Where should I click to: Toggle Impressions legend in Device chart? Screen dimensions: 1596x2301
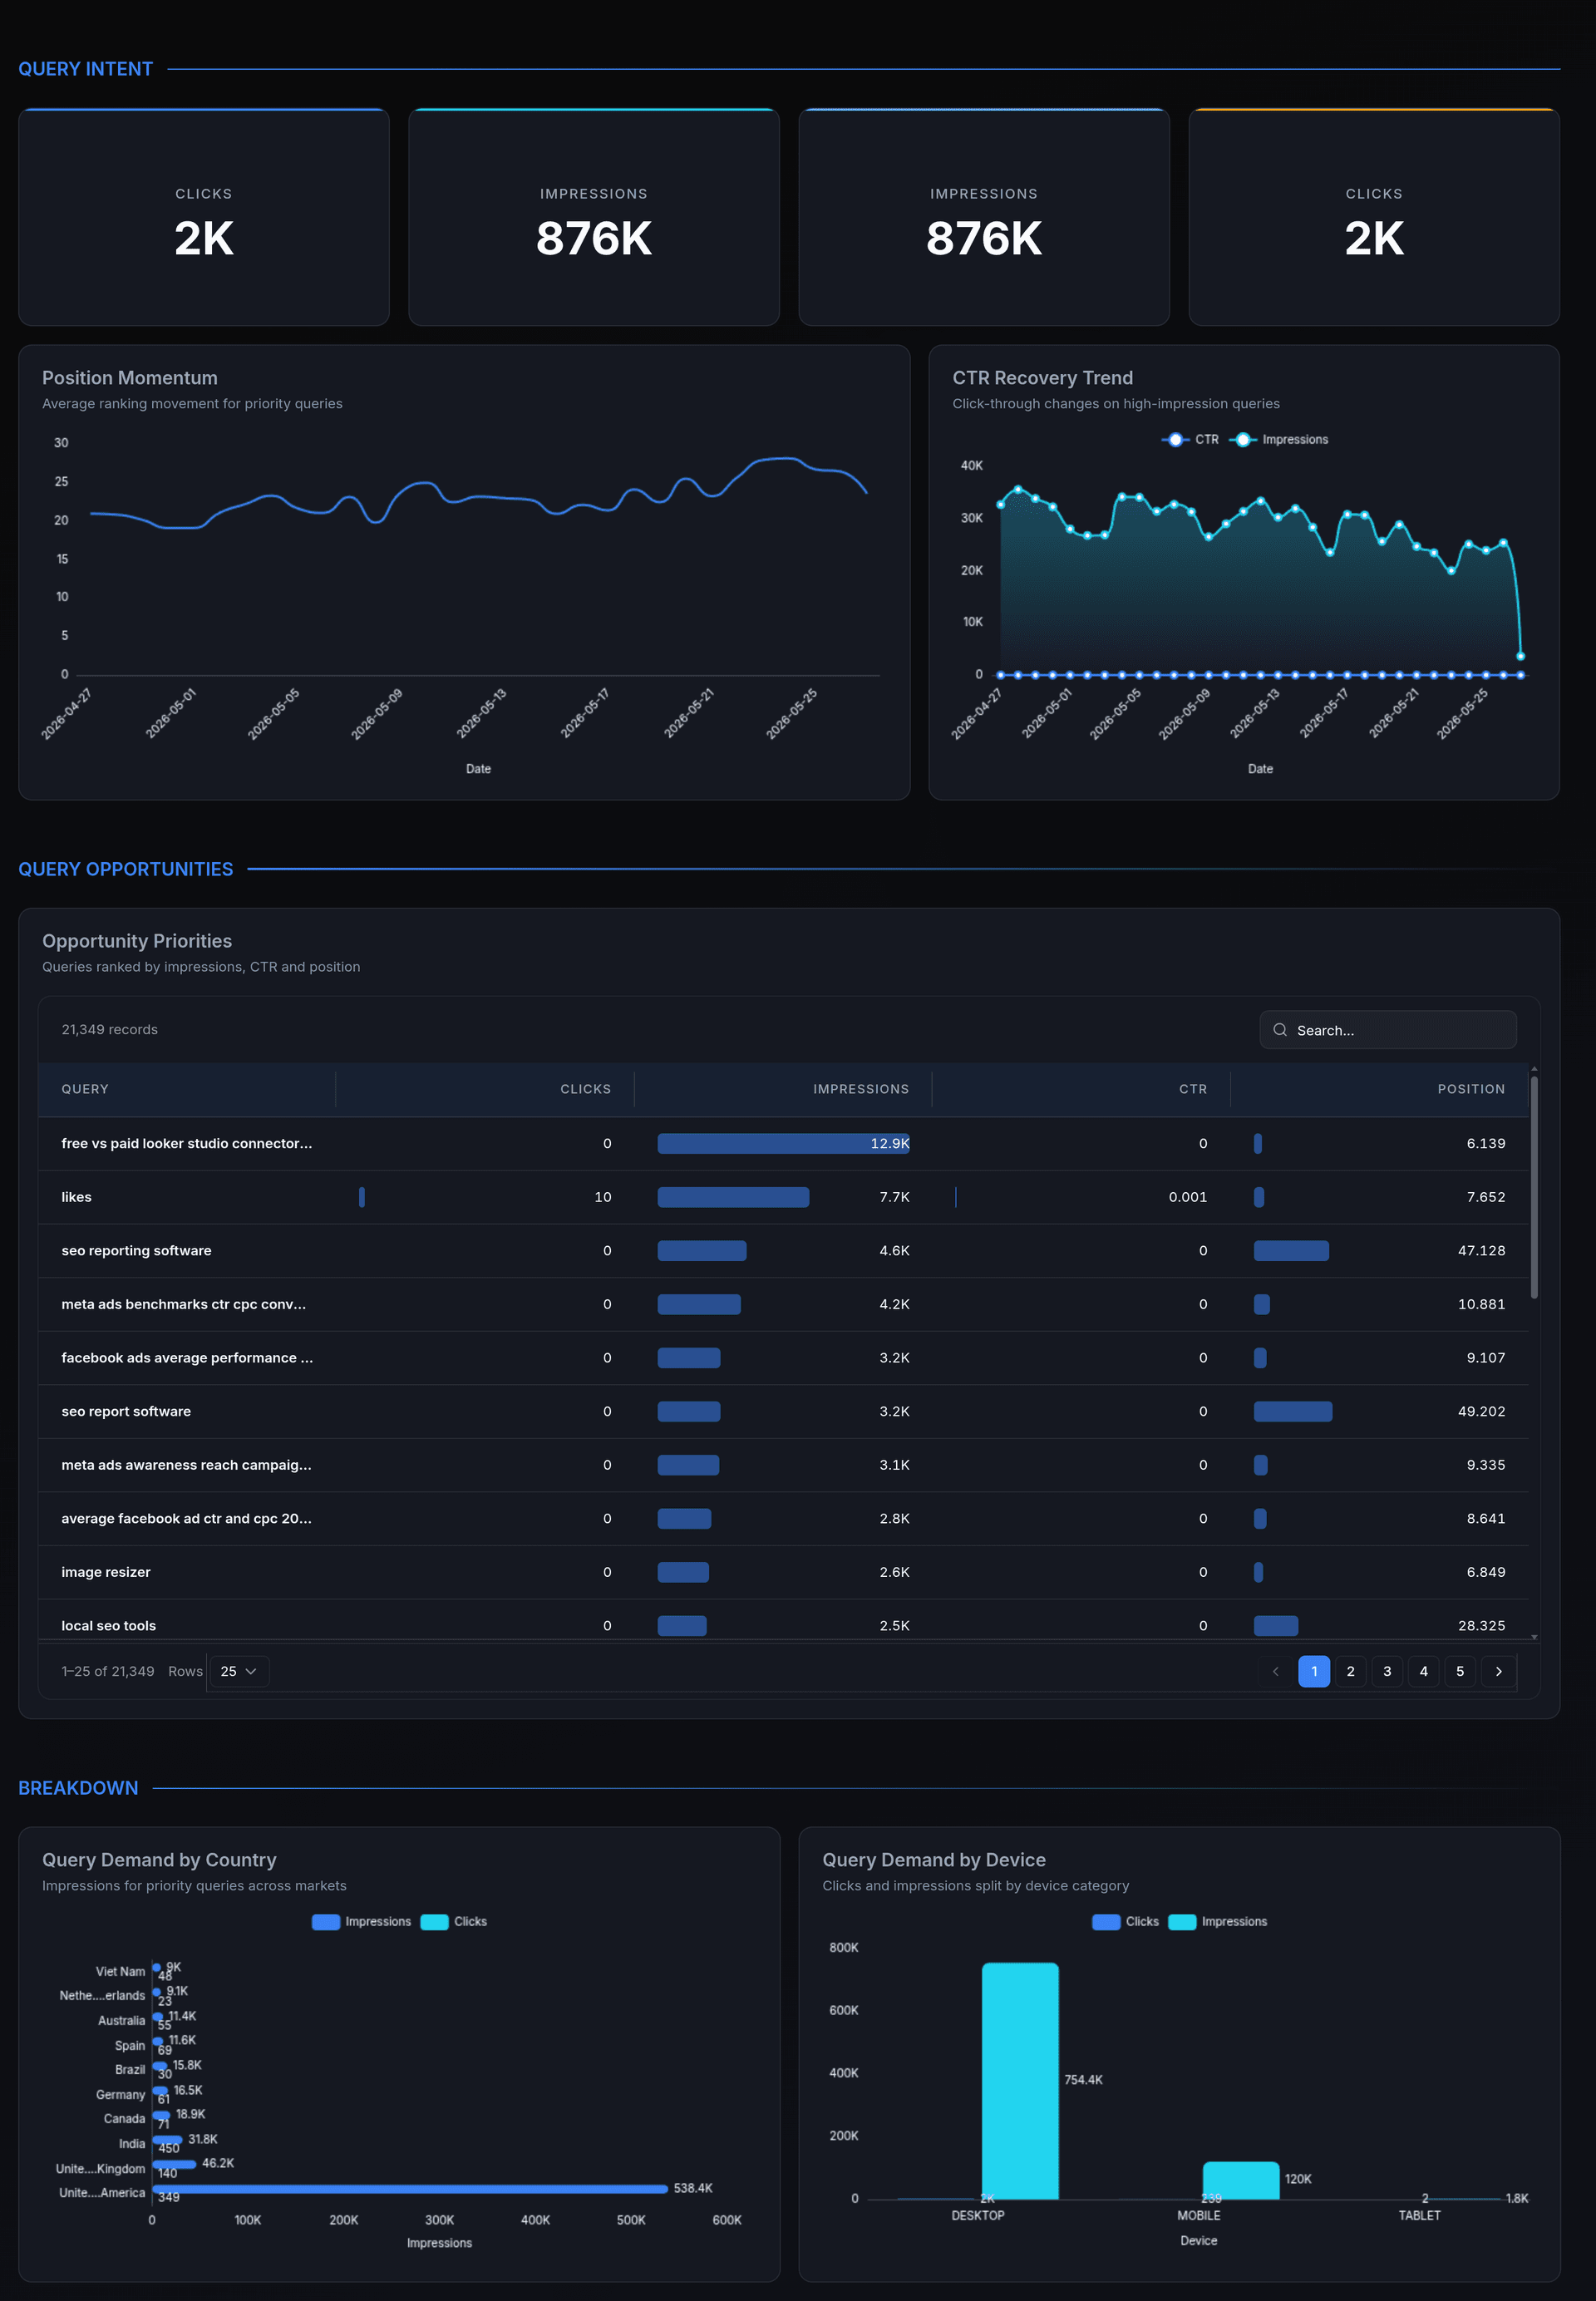tap(1217, 1922)
